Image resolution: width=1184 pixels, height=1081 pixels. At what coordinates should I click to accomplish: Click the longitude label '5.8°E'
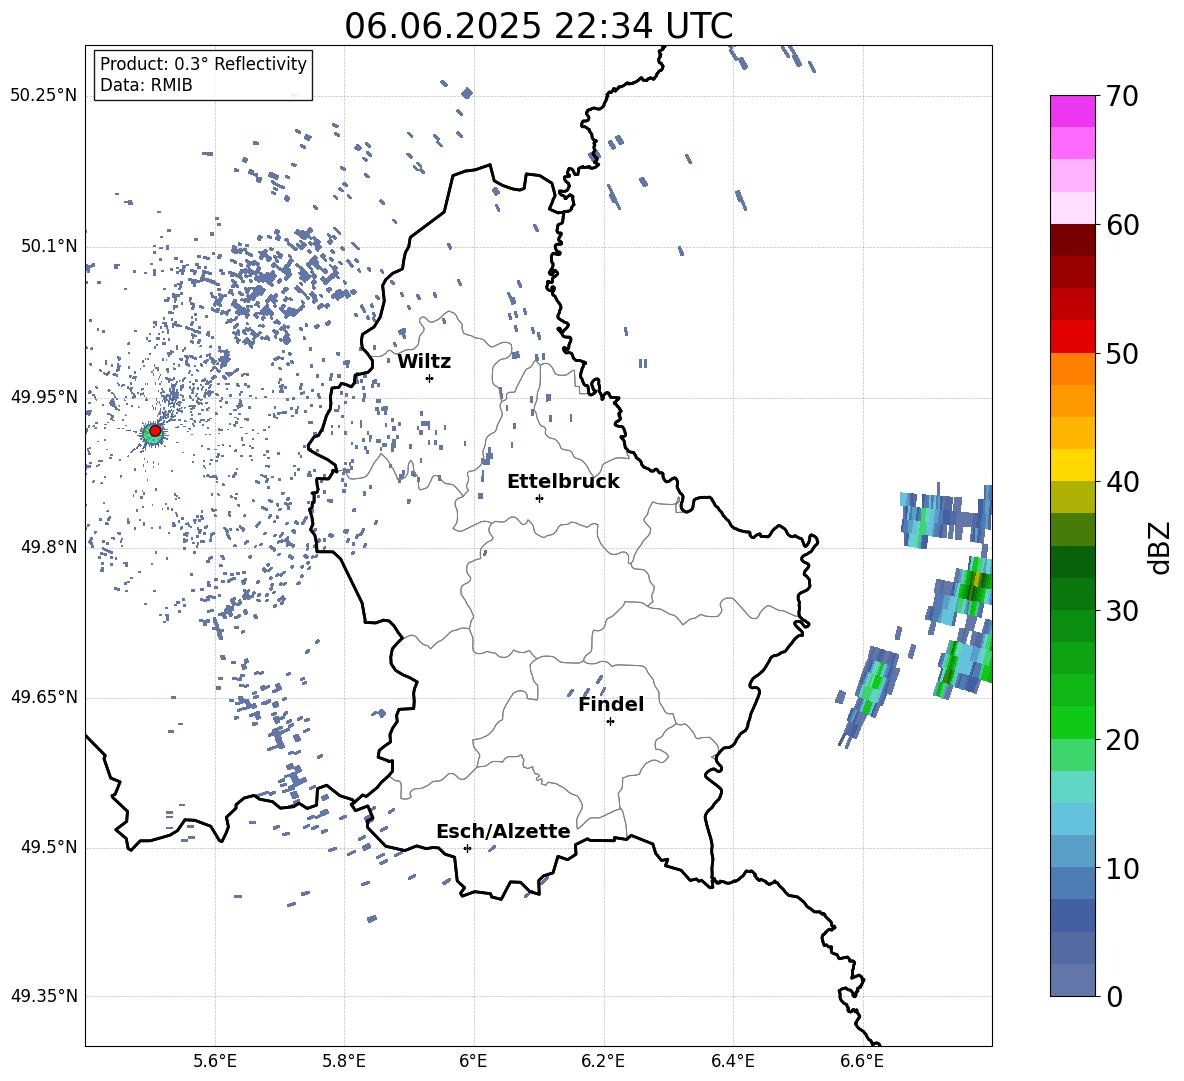click(344, 1061)
